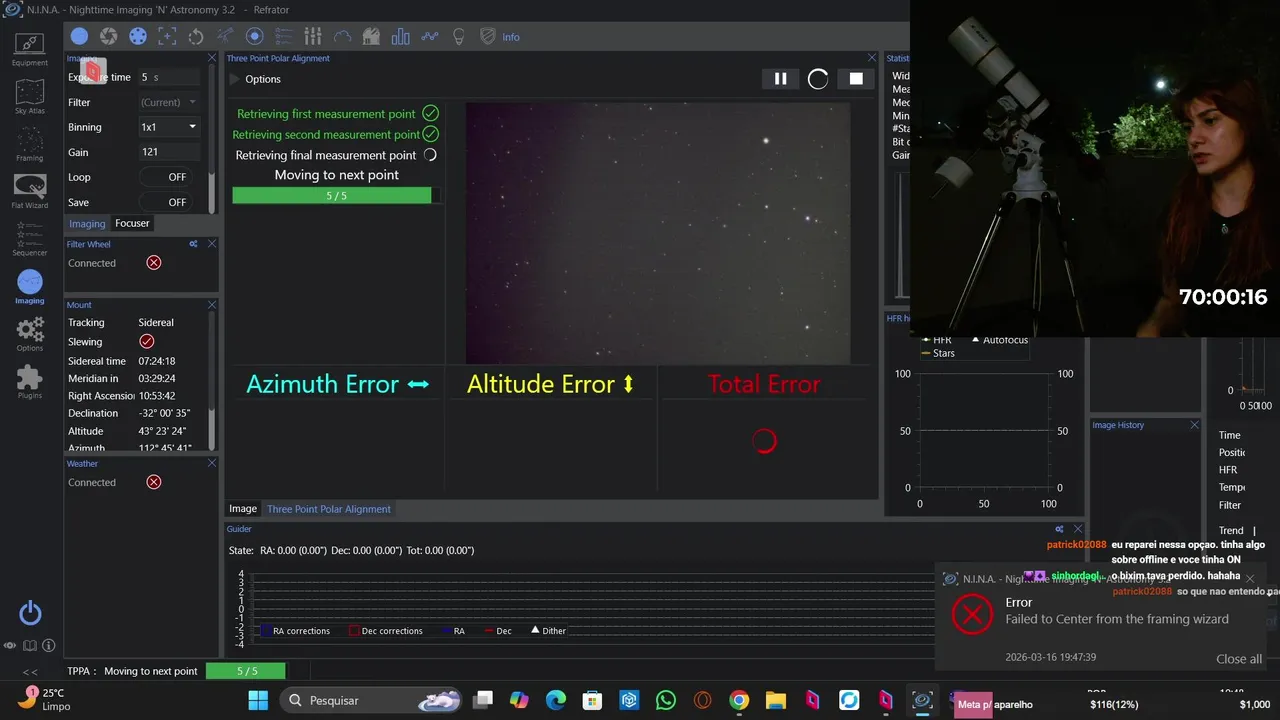
Task: Toggle the statistics bar-chart panel icon
Action: (x=401, y=36)
